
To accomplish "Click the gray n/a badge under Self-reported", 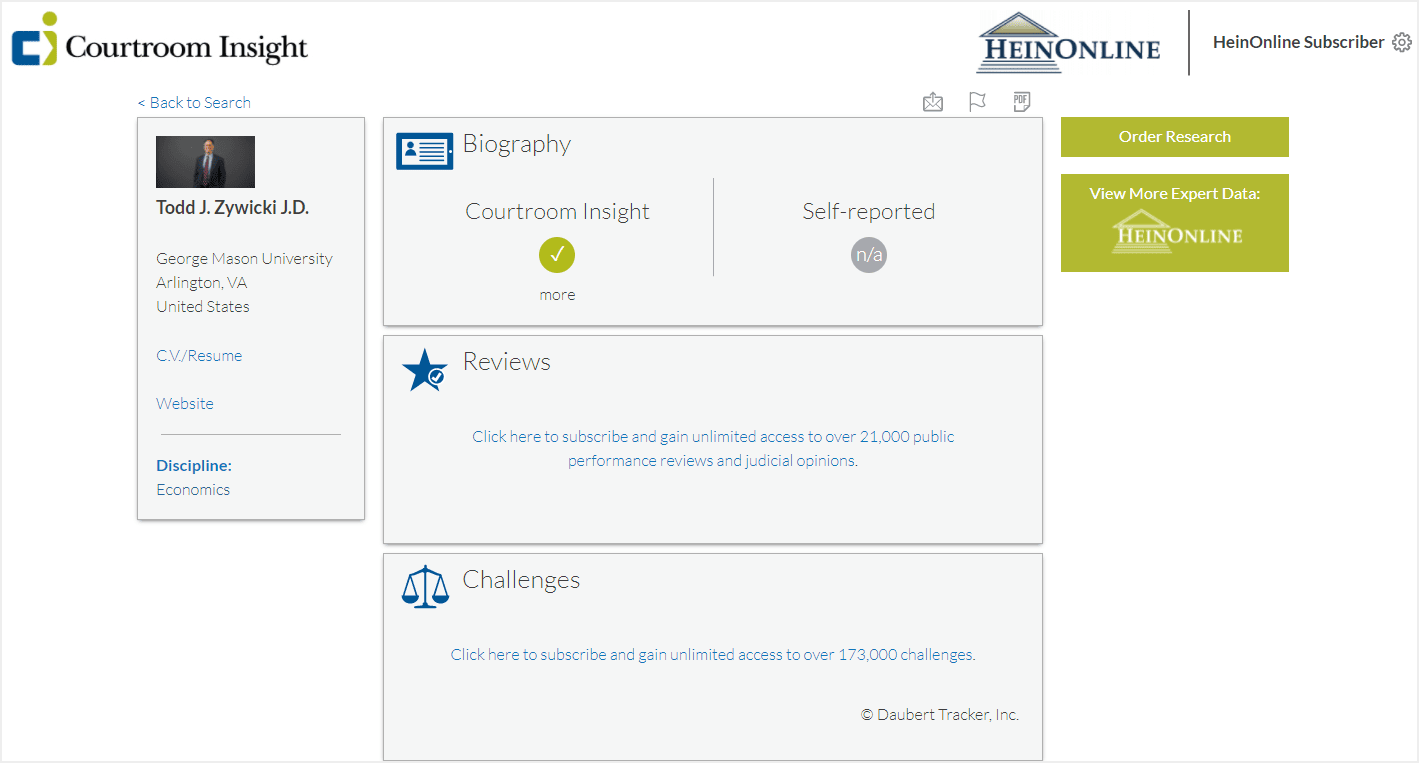I will click(x=868, y=254).
